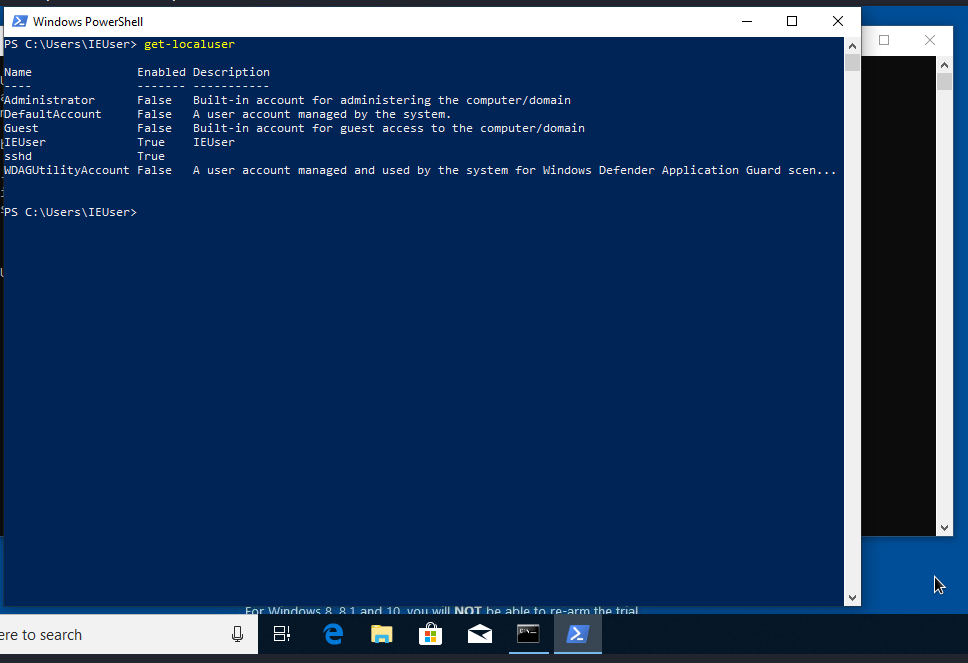Open the Mail app on the taskbar
Viewport: 968px width, 663px height.
click(480, 634)
